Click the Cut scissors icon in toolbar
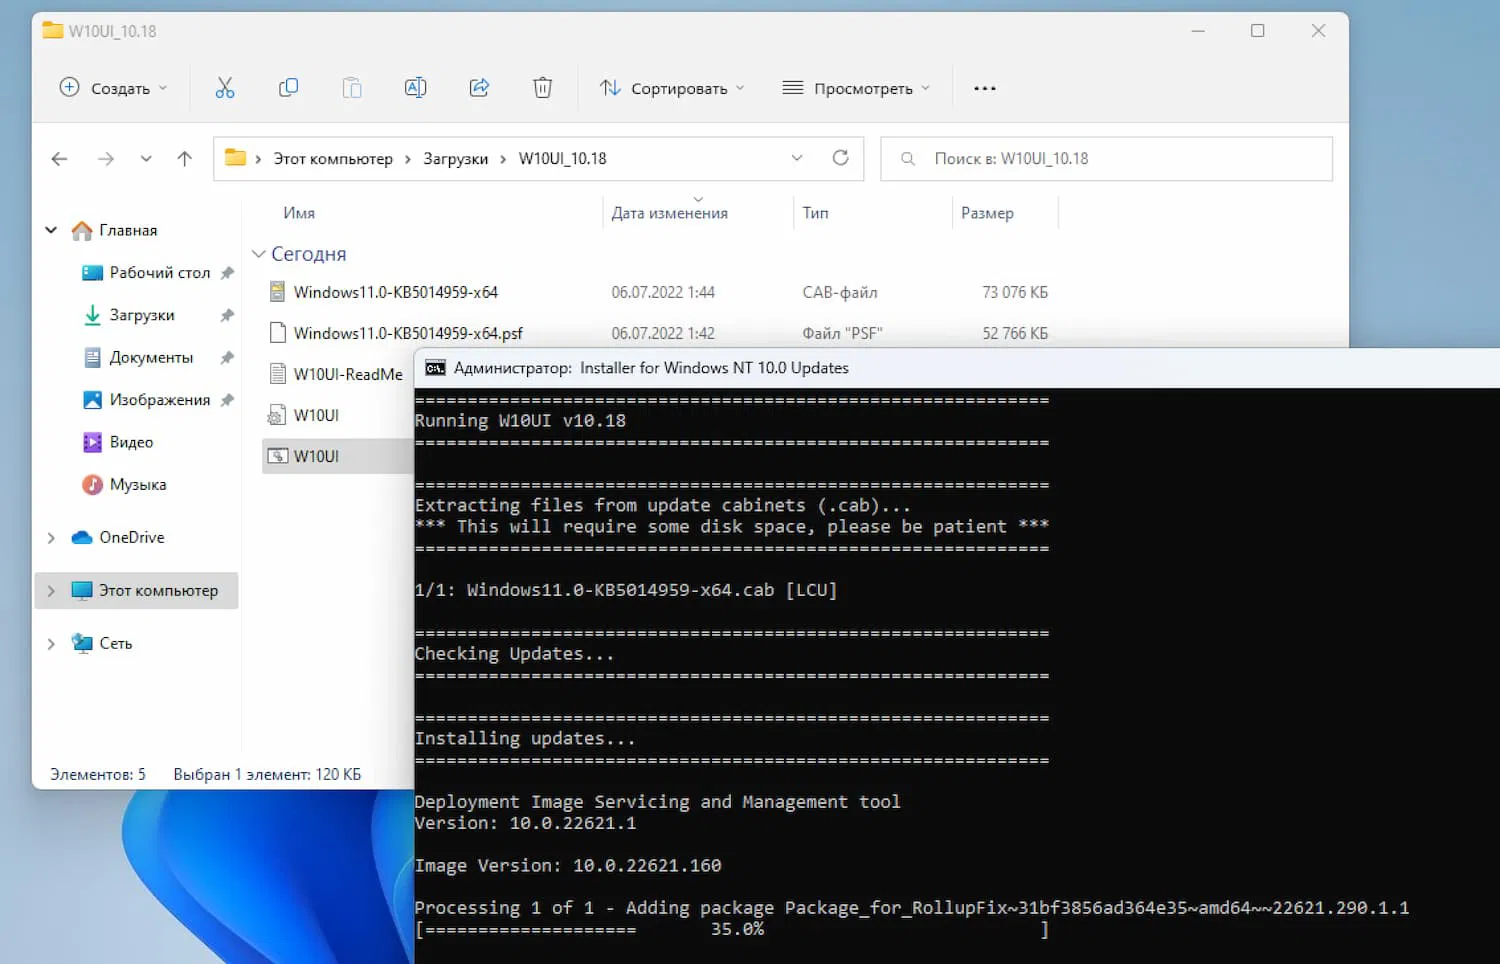The width and height of the screenshot is (1500, 964). pos(225,88)
